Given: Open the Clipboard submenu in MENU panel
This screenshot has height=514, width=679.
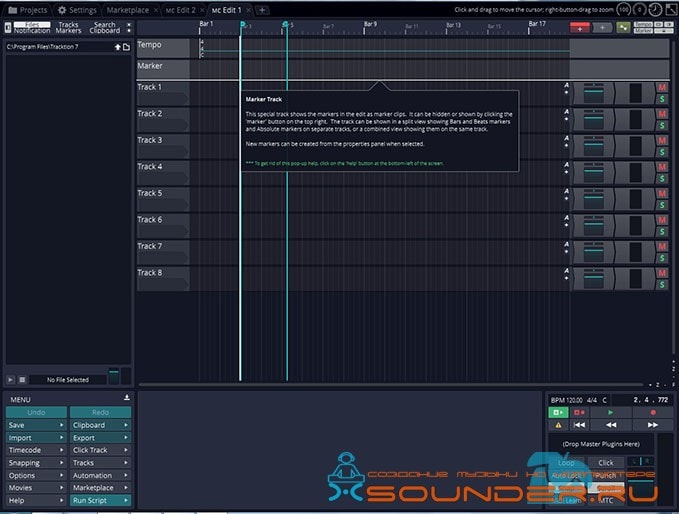Looking at the screenshot, I should click(x=100, y=425).
